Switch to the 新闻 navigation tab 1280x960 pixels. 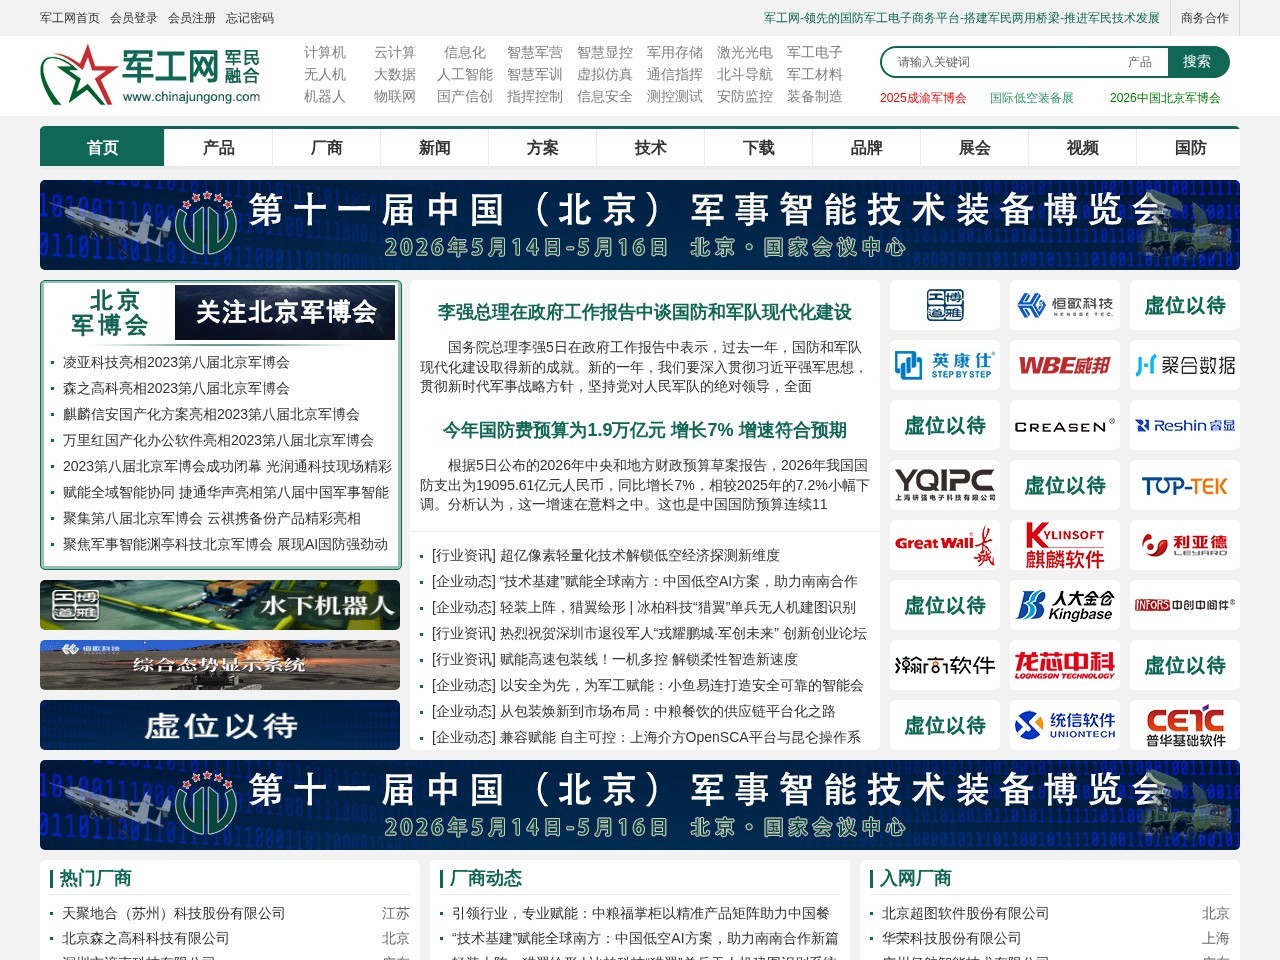point(433,147)
